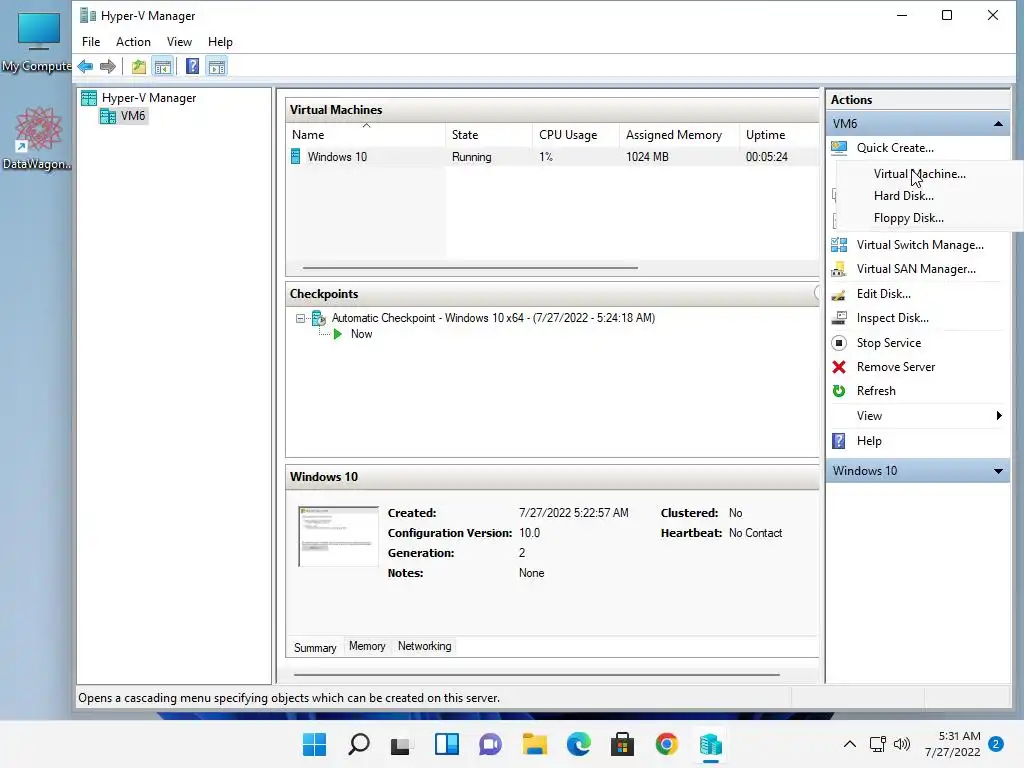Screen dimensions: 1024x768
Task: Click the Forward arrow toolbar icon
Action: (108, 67)
